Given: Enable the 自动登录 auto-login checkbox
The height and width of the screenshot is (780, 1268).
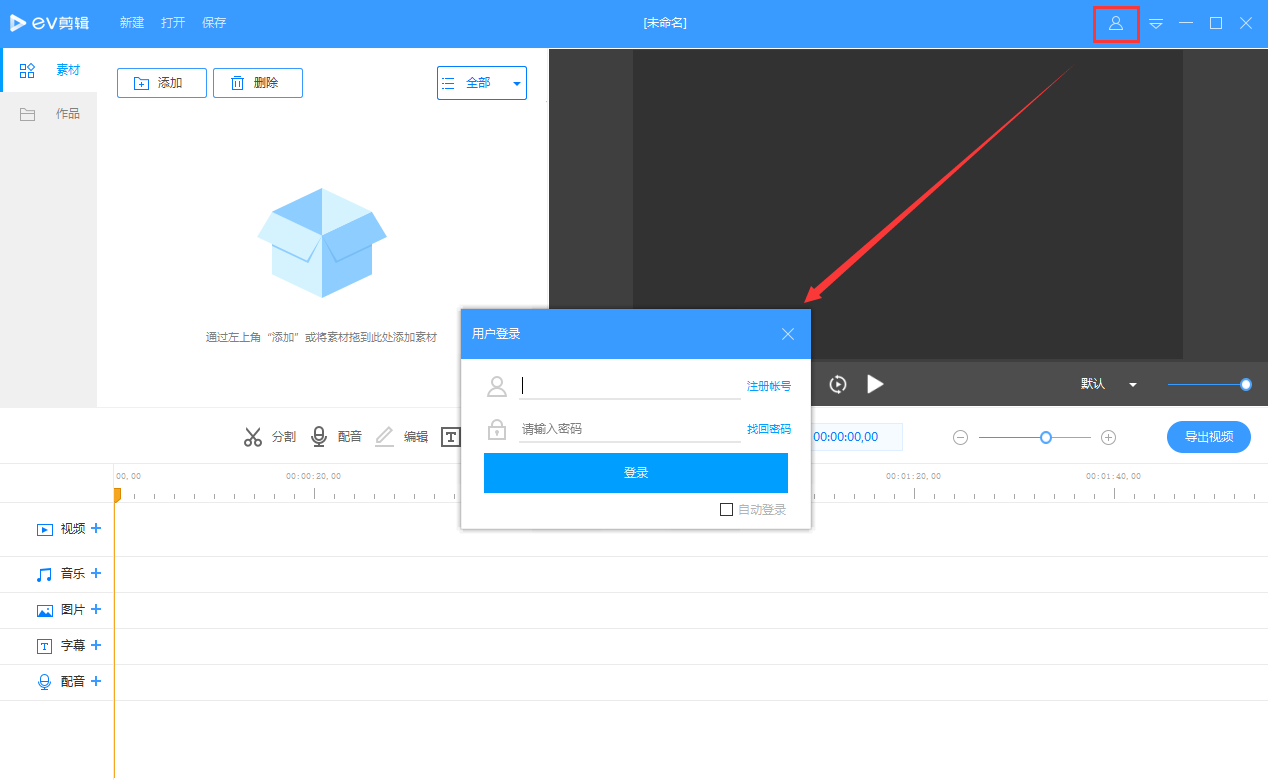Looking at the screenshot, I should point(726,509).
